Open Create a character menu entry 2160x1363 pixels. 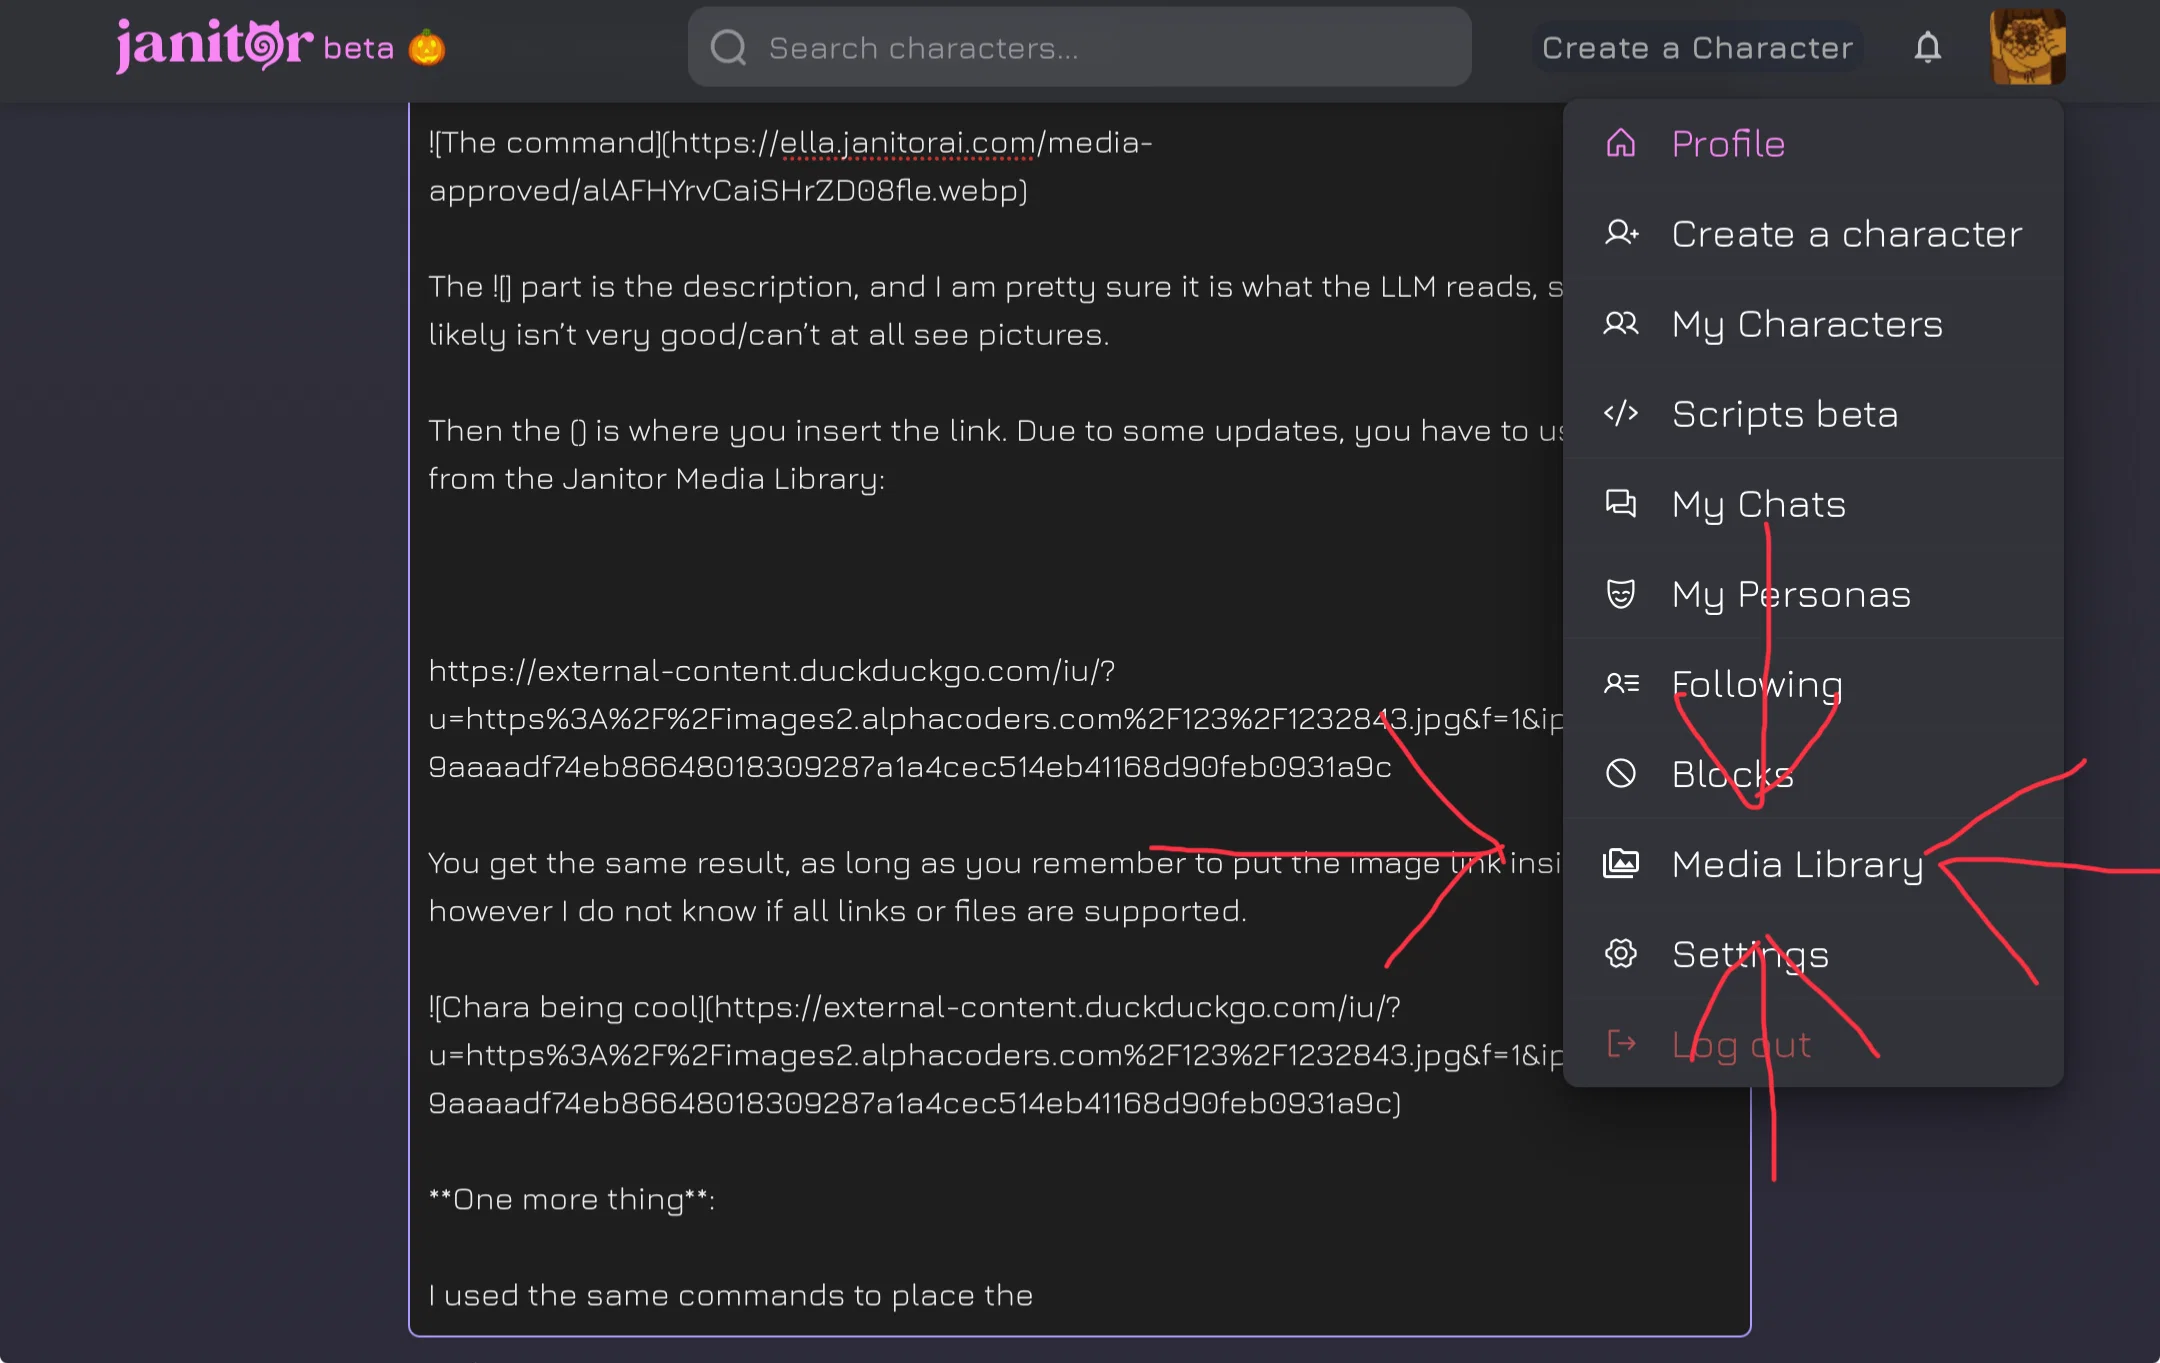tap(1813, 234)
